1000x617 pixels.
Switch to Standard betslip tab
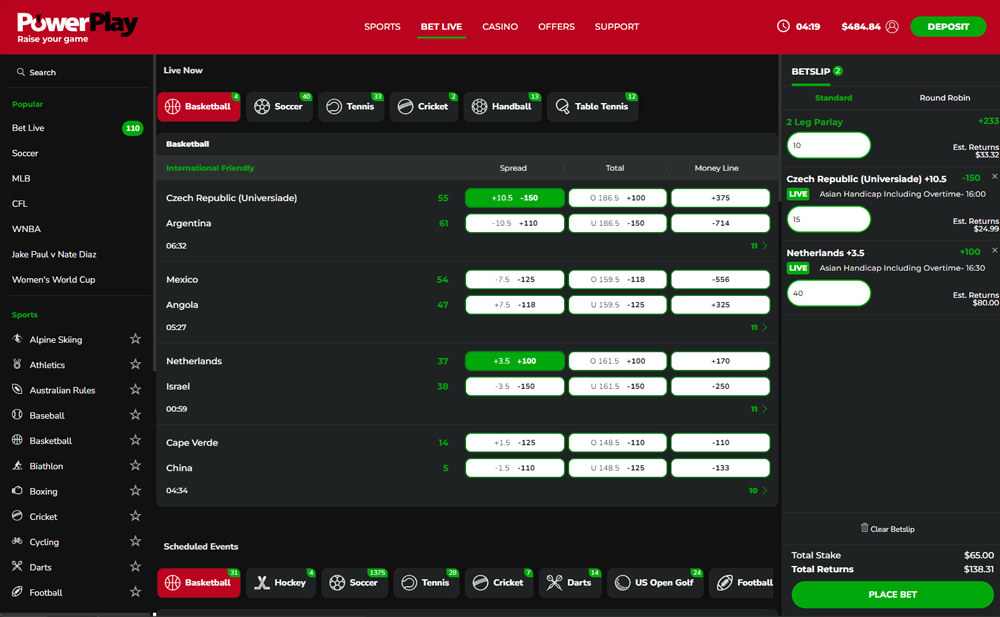[x=834, y=98]
